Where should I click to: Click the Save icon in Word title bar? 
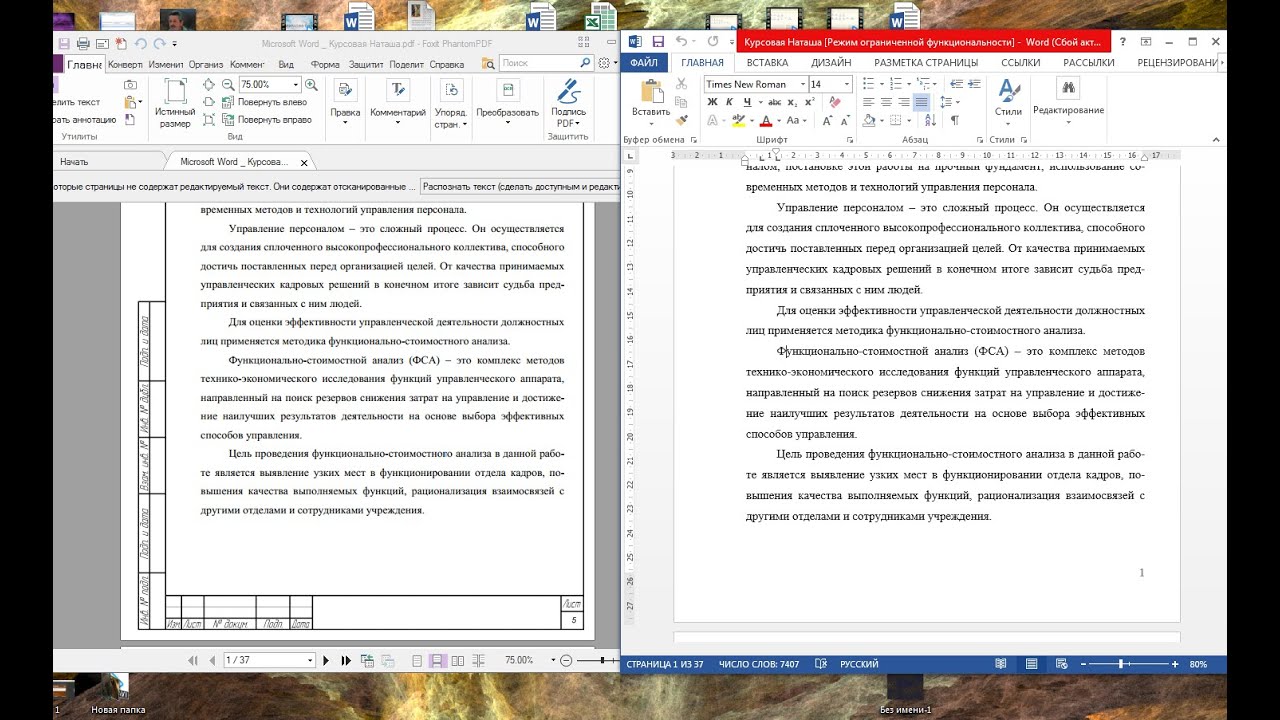pyautogui.click(x=658, y=42)
